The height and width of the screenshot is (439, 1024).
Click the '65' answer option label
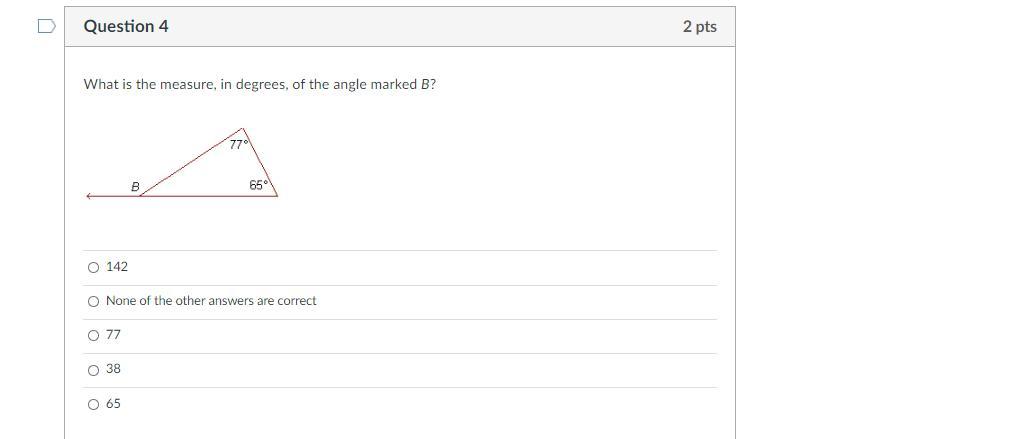pyautogui.click(x=113, y=404)
